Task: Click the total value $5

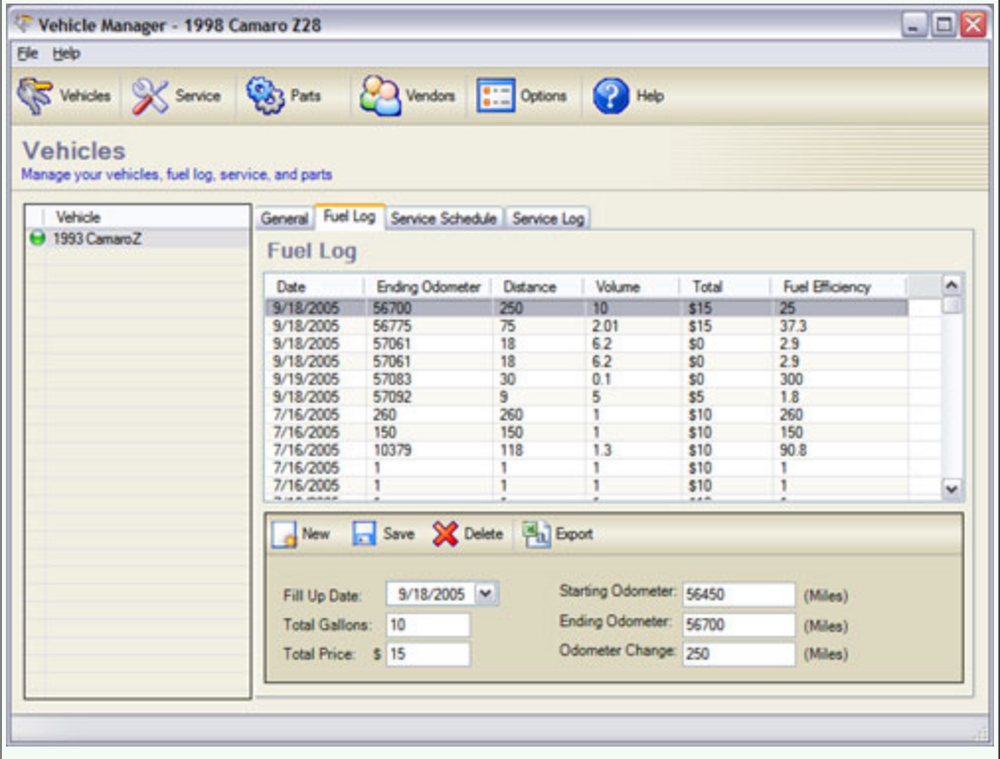Action: 696,397
